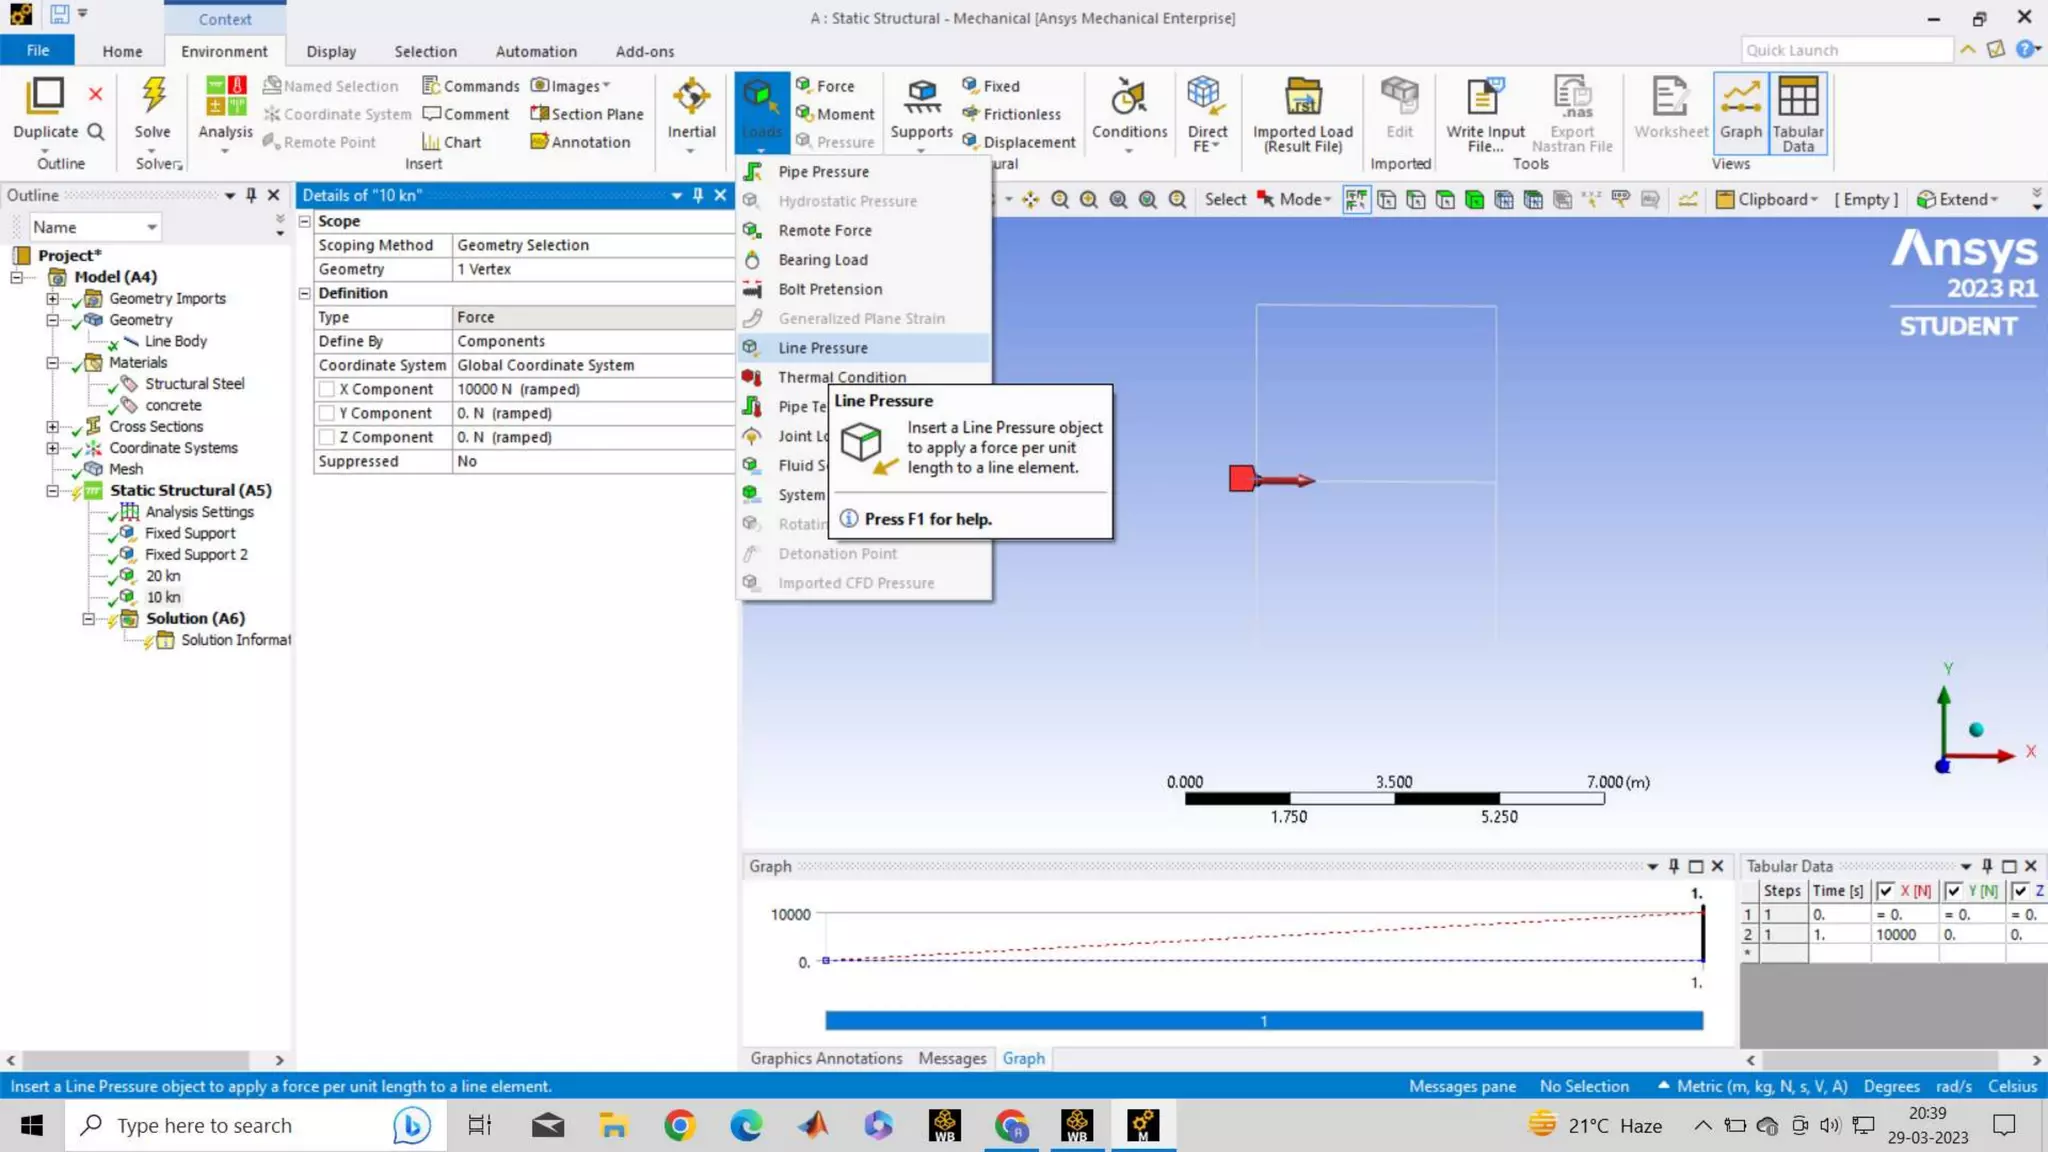
Task: Click the Quick Launch search field
Action: [x=1846, y=50]
